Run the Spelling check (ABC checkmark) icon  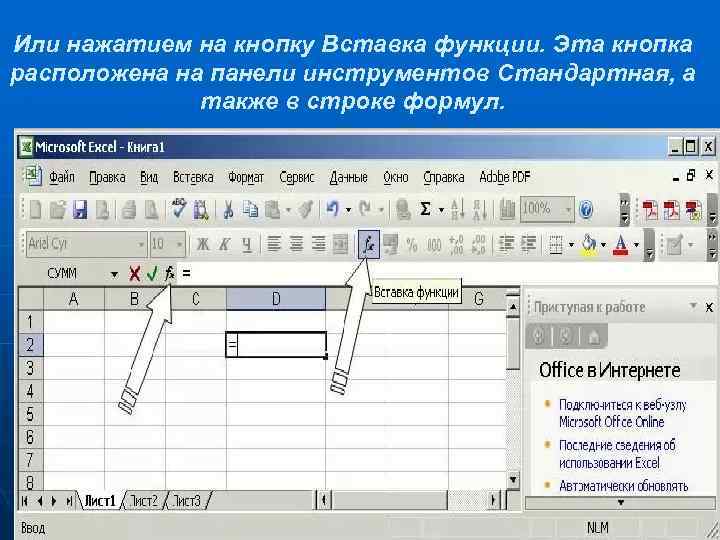178,209
